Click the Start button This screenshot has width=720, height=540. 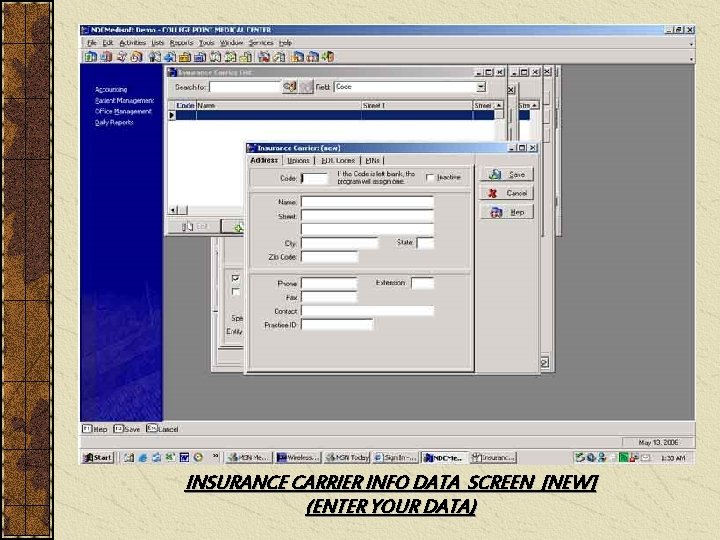click(97, 457)
